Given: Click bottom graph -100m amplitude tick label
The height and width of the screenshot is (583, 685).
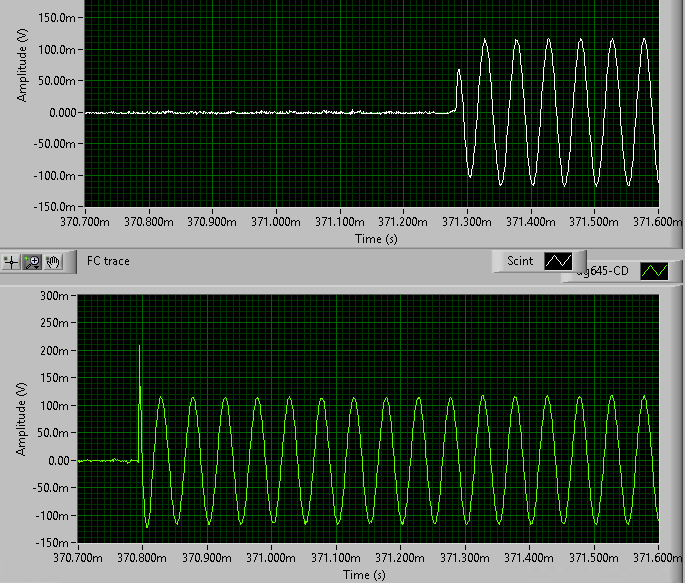Looking at the screenshot, I should point(52,515).
